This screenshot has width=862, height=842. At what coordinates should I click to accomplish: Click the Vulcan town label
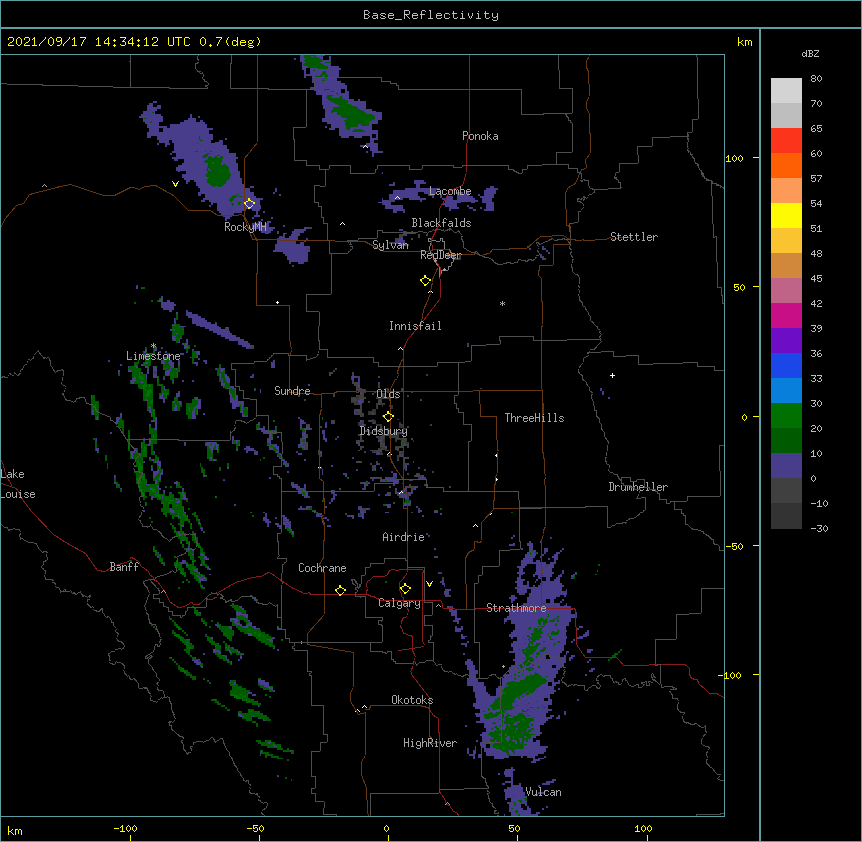coord(543,792)
